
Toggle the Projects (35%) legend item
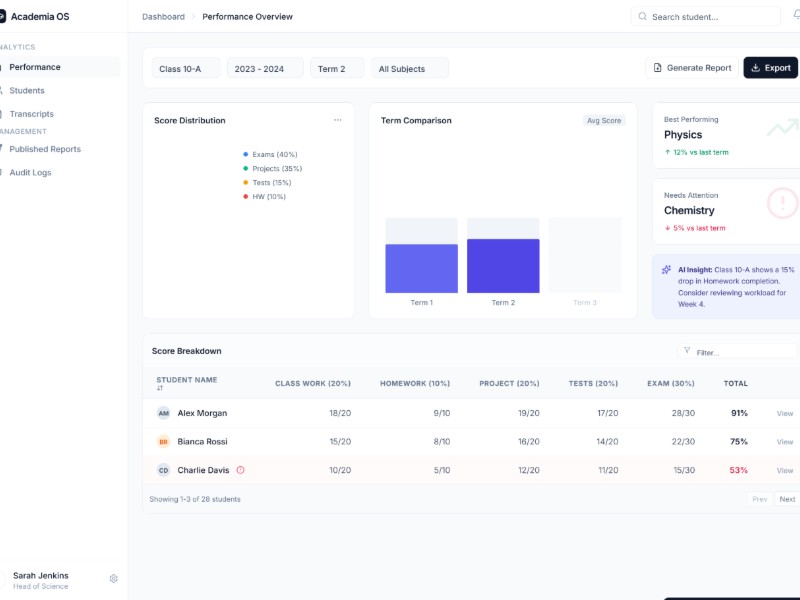(272, 169)
